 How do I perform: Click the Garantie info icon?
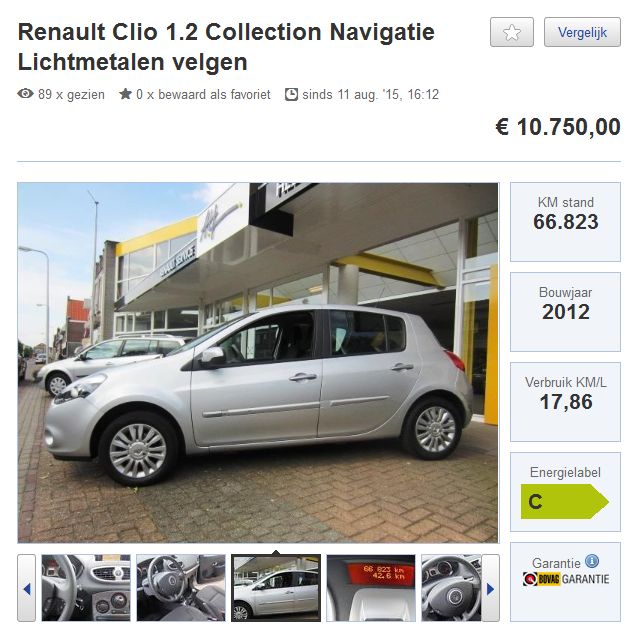coord(592,561)
